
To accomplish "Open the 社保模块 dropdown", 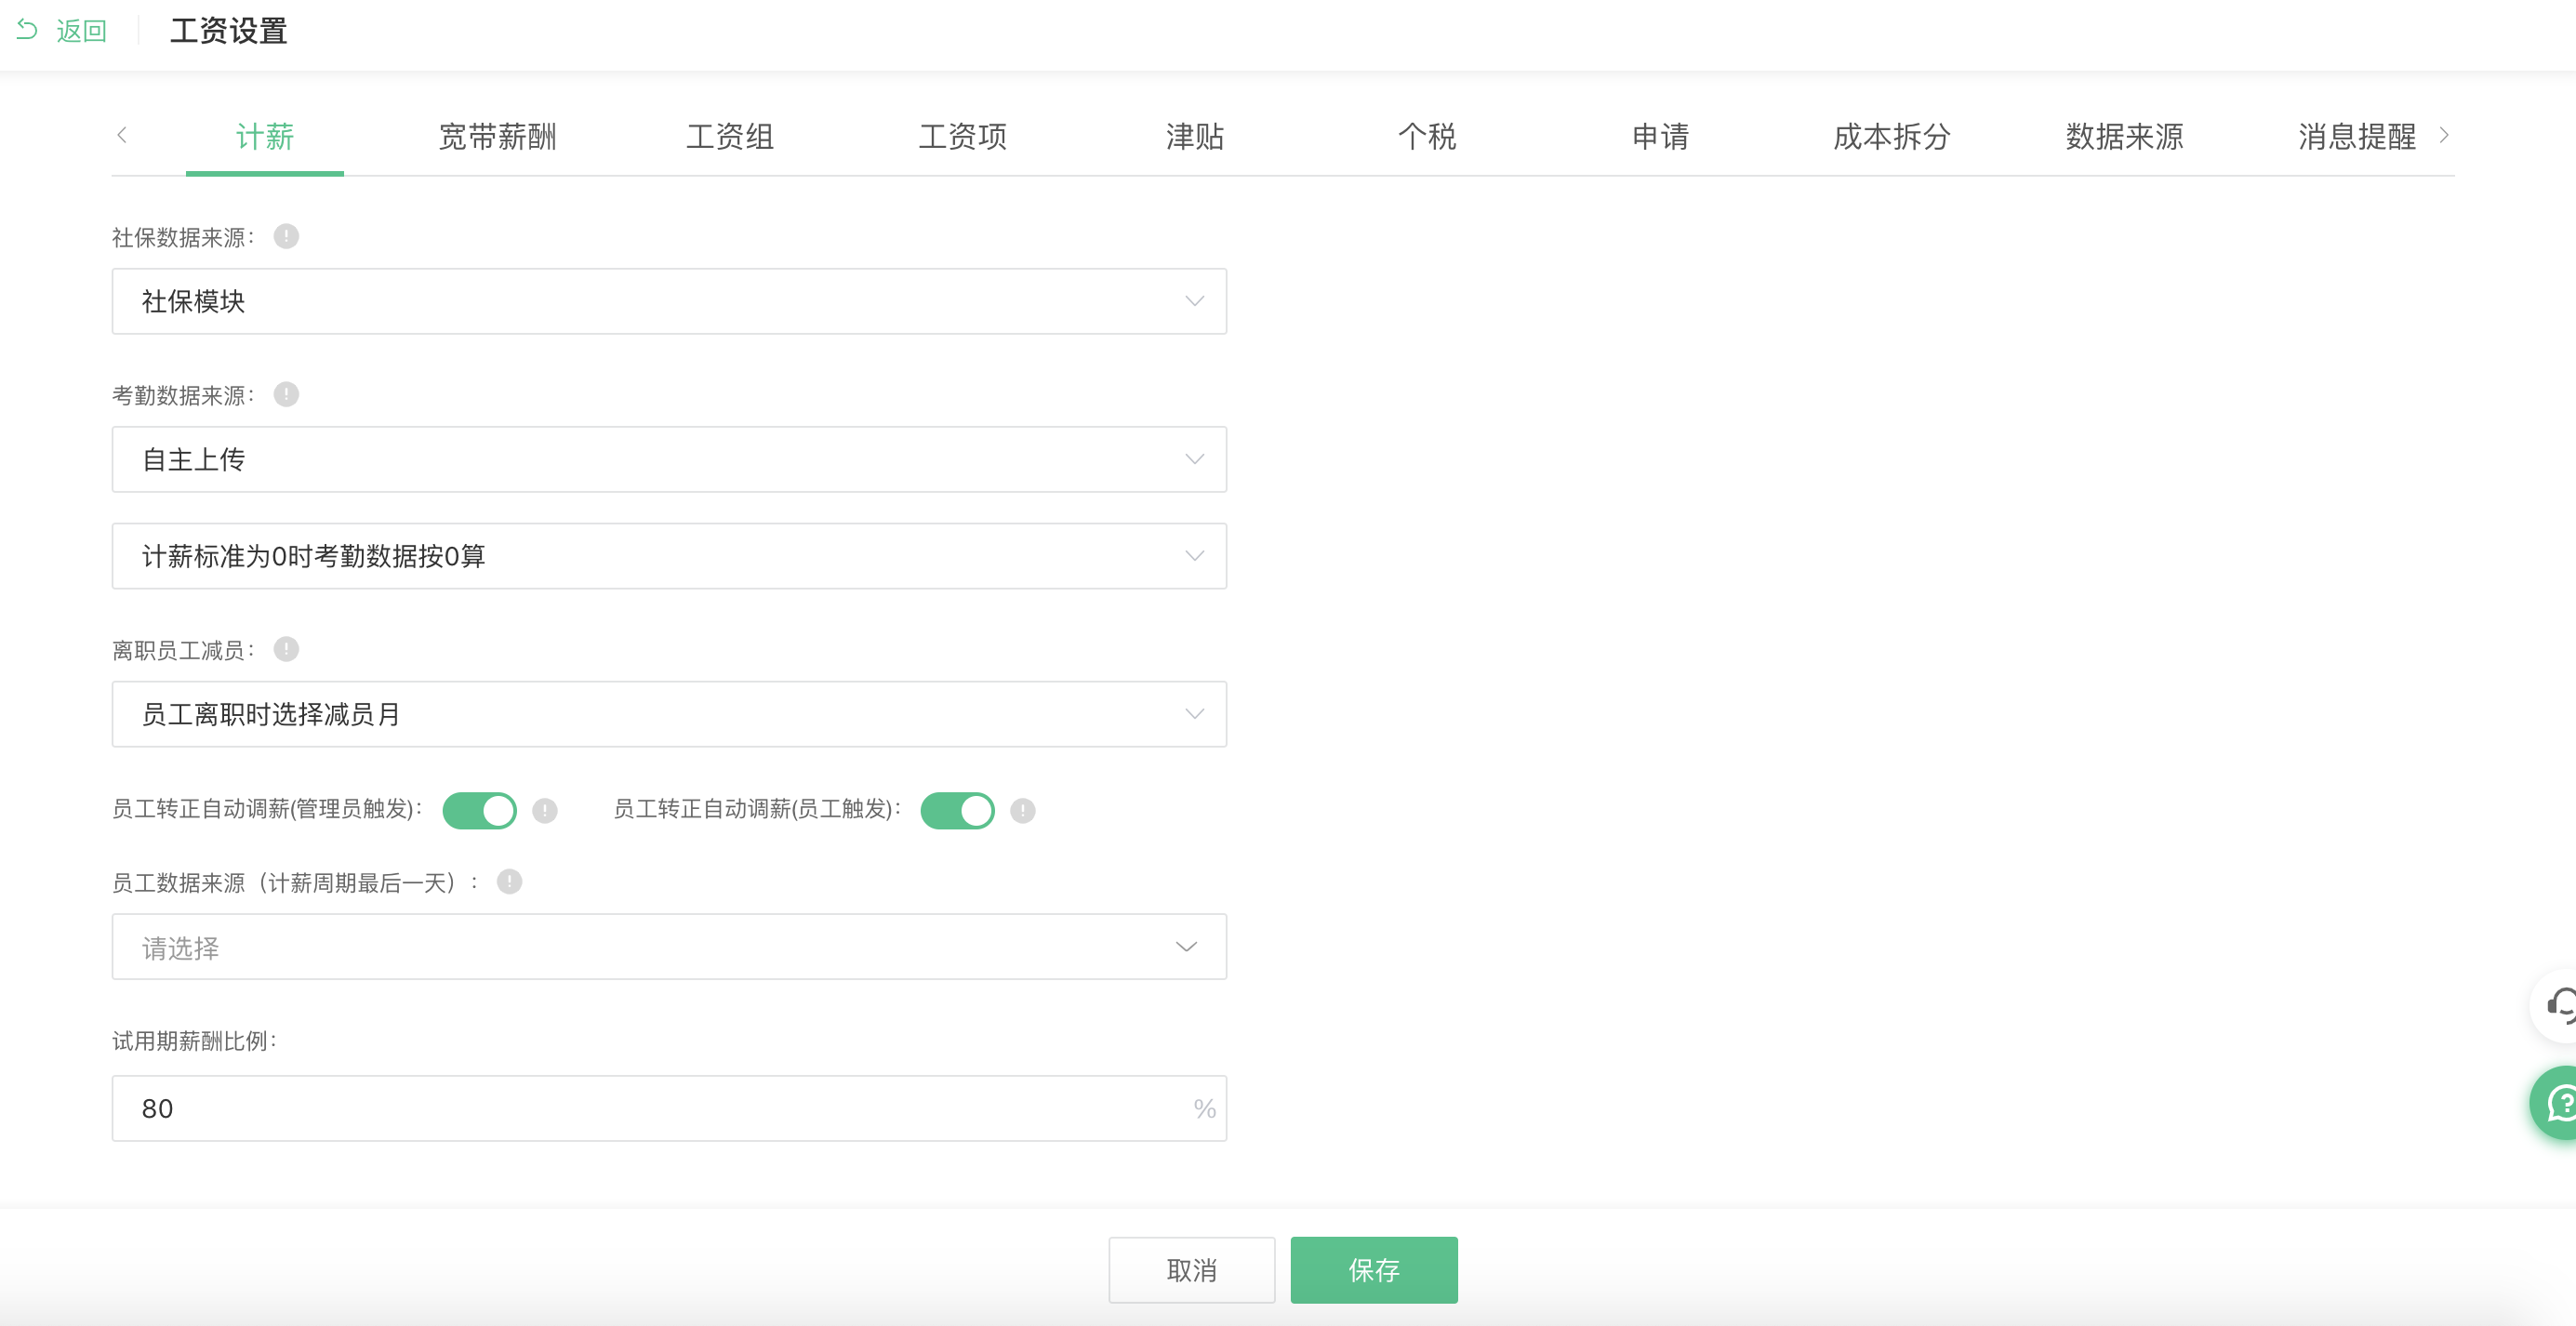I will [669, 301].
